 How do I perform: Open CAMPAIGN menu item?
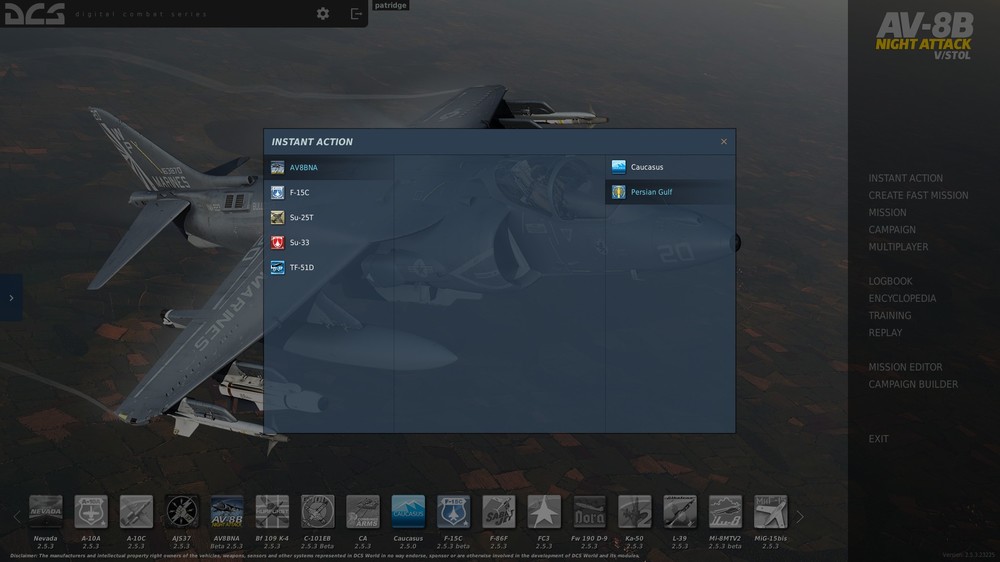892,230
